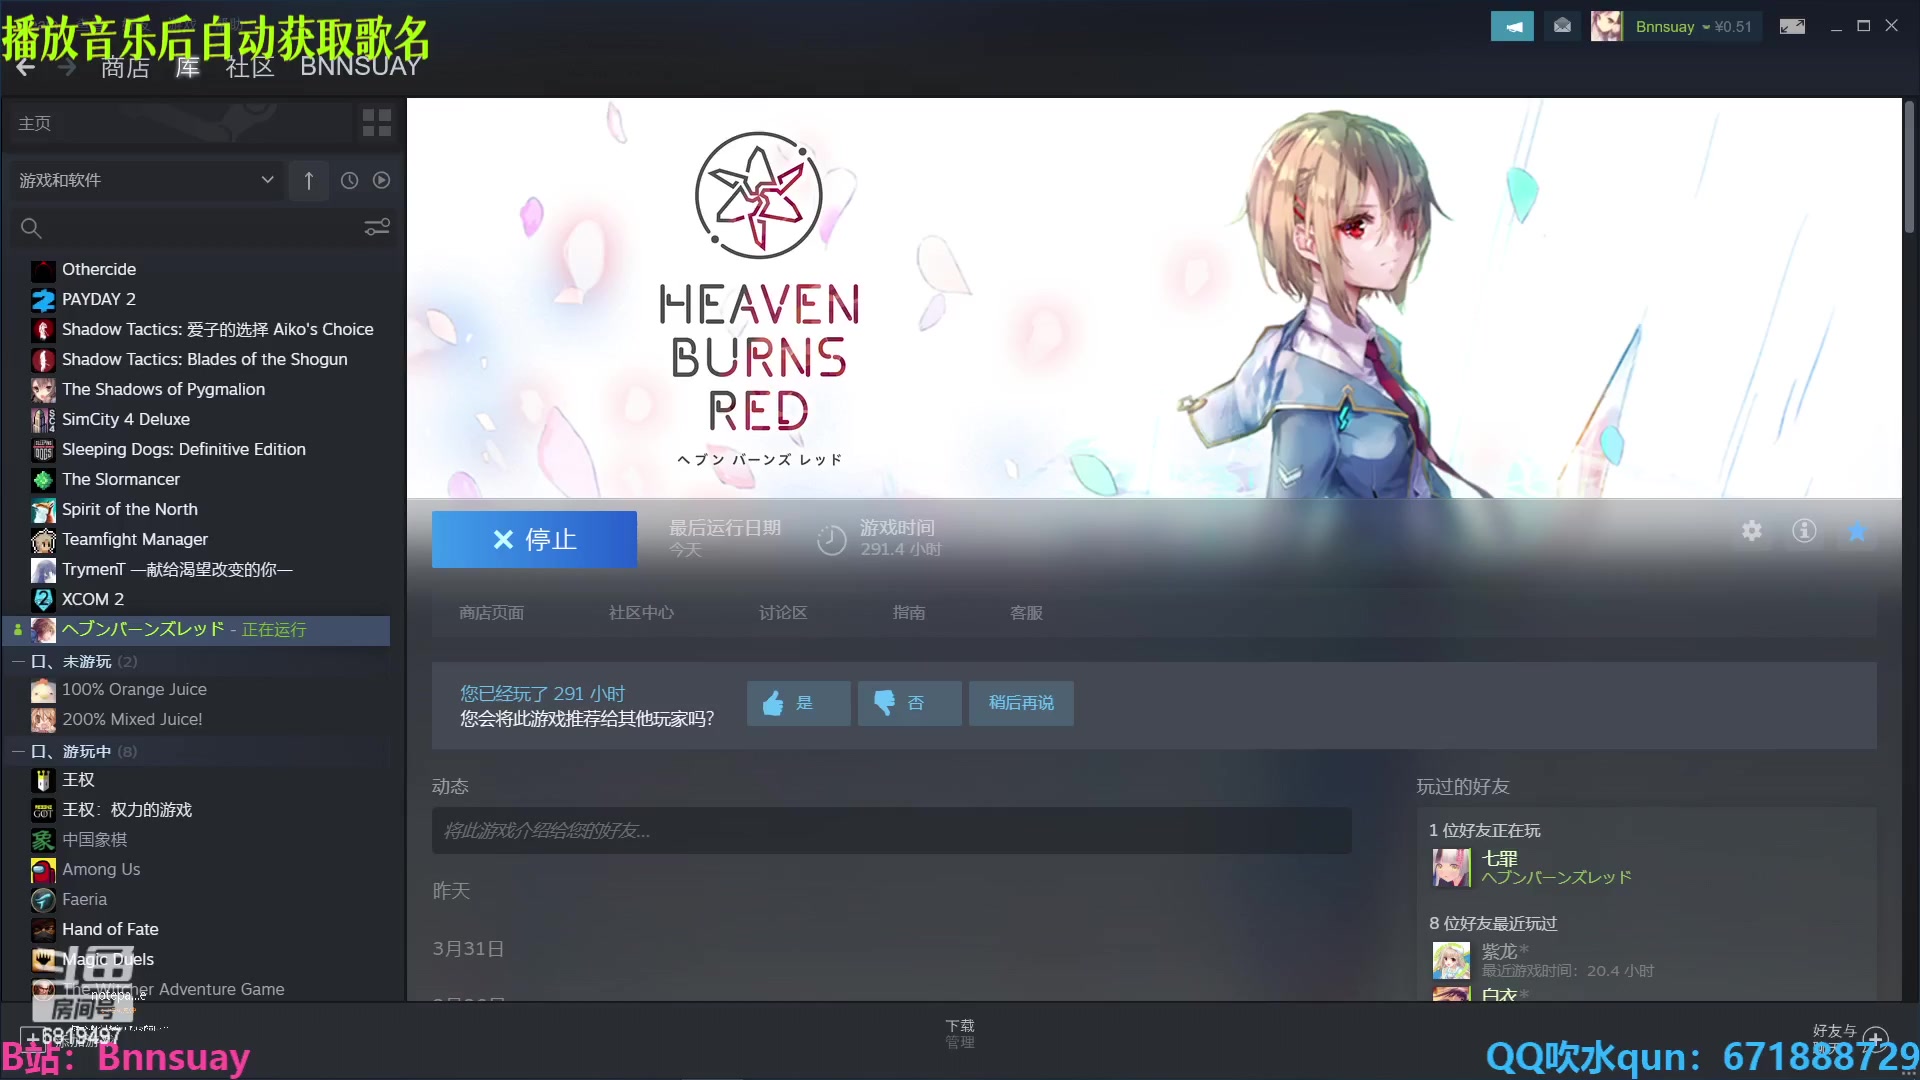Click the 中国象棋 game icon
The height and width of the screenshot is (1080, 1920).
[x=43, y=840]
